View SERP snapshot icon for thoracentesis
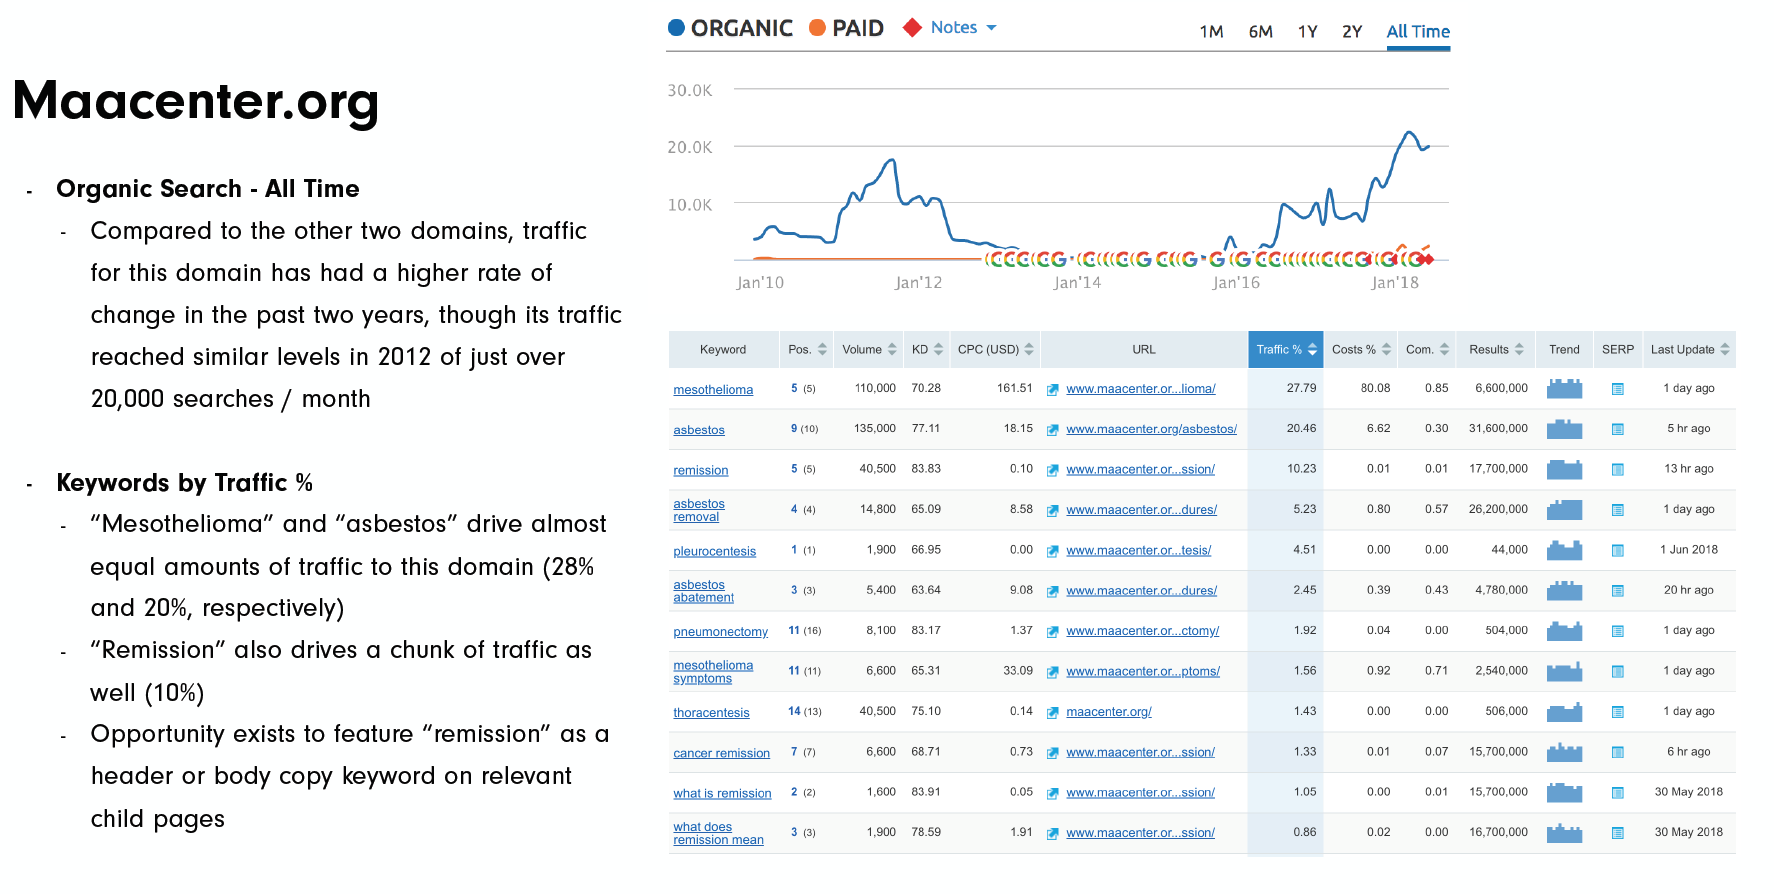This screenshot has height=894, width=1774. point(1617,712)
